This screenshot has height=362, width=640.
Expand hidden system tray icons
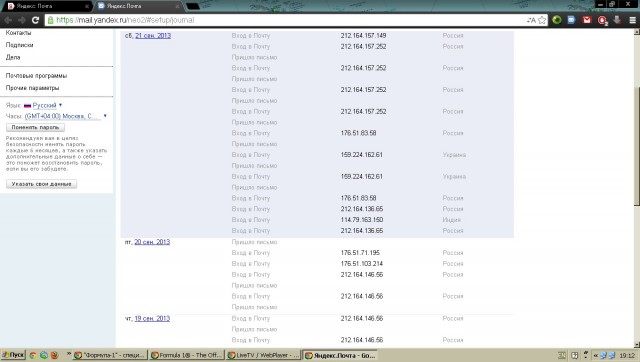pyautogui.click(x=596, y=355)
